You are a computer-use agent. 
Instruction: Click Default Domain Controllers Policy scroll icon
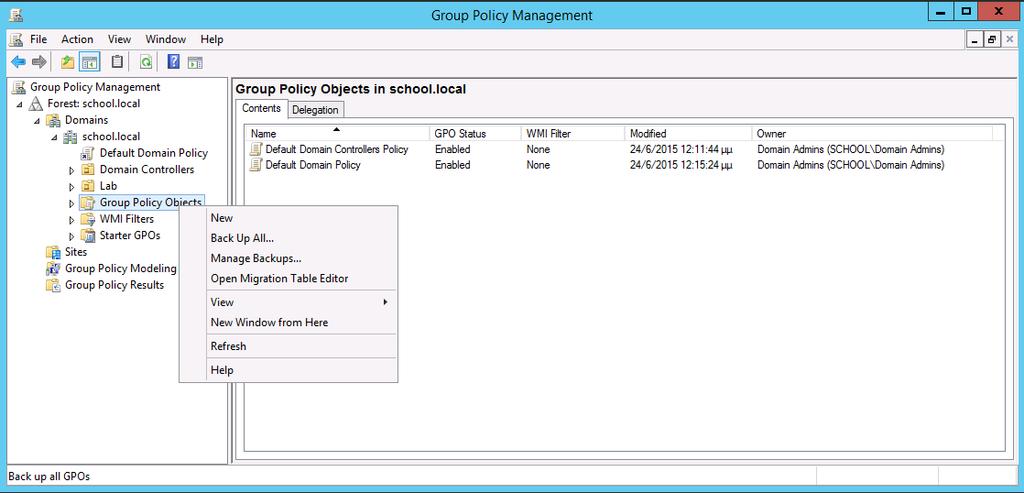click(x=256, y=150)
